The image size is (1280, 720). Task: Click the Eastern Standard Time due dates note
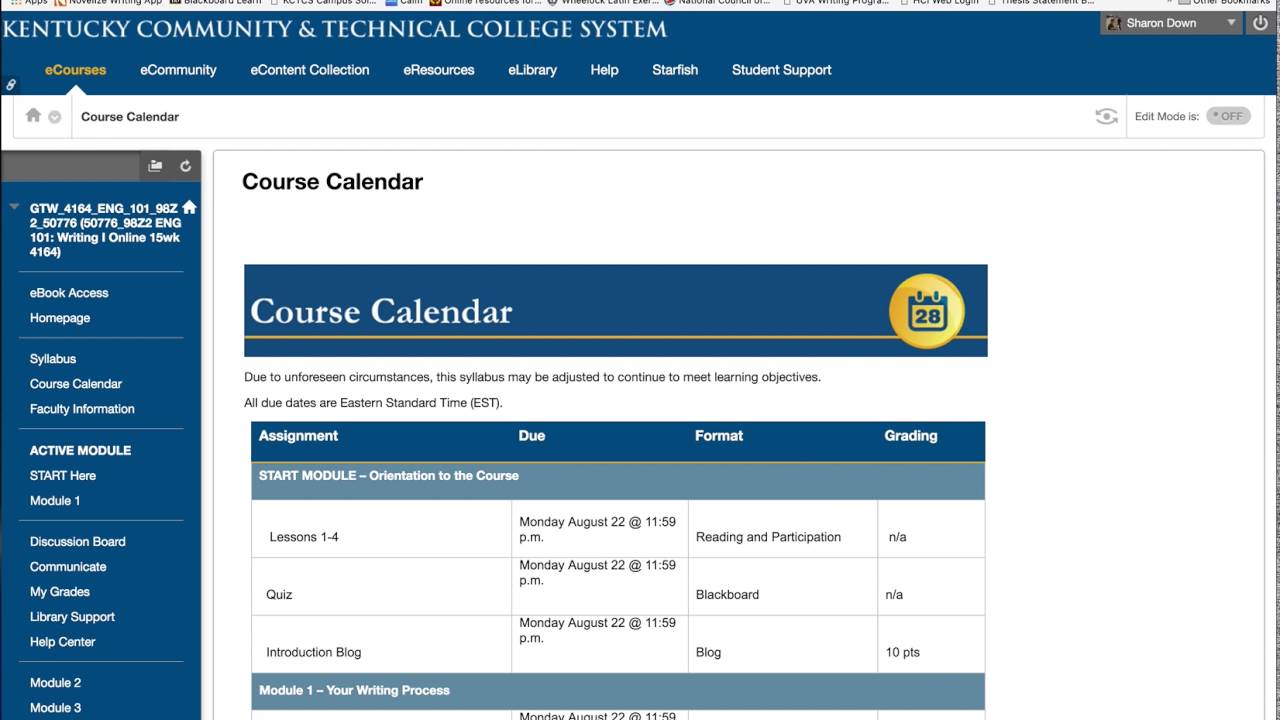(x=373, y=403)
